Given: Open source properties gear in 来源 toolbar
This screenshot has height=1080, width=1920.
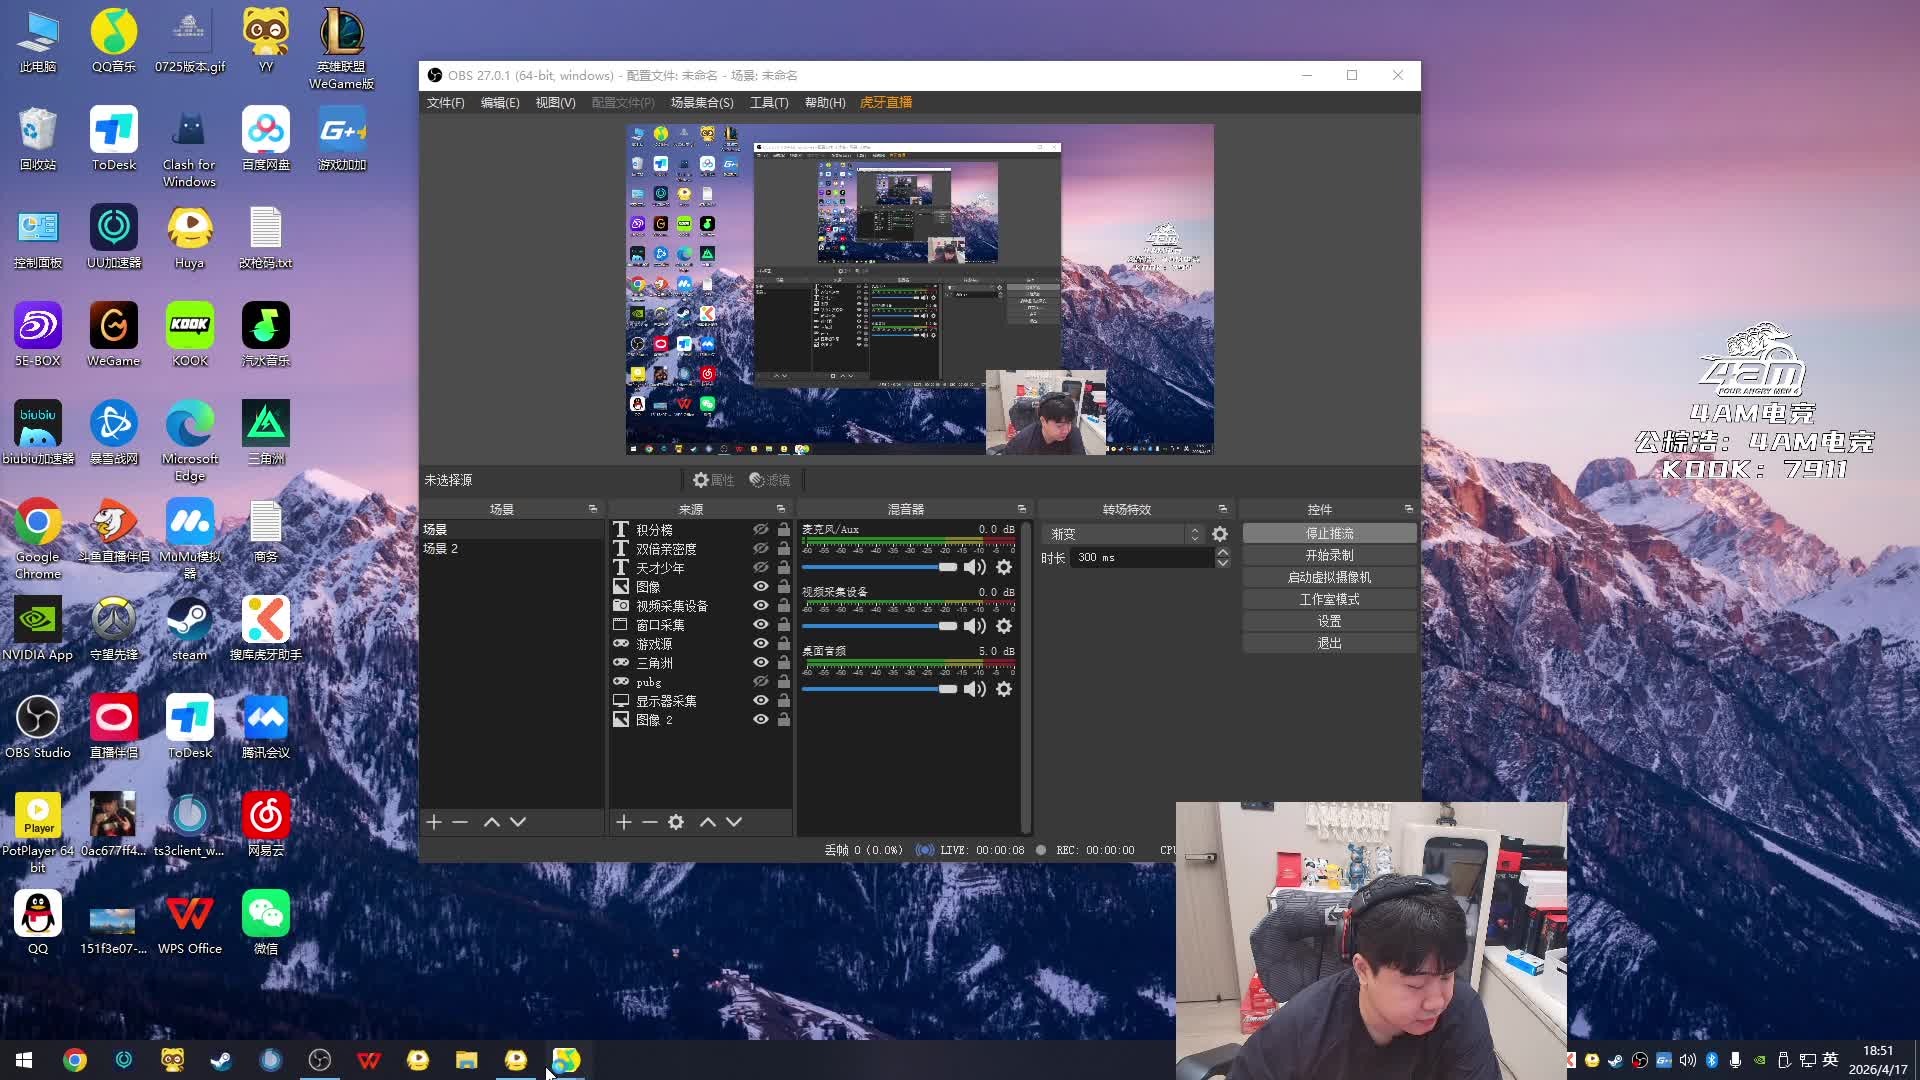Looking at the screenshot, I should coord(676,822).
